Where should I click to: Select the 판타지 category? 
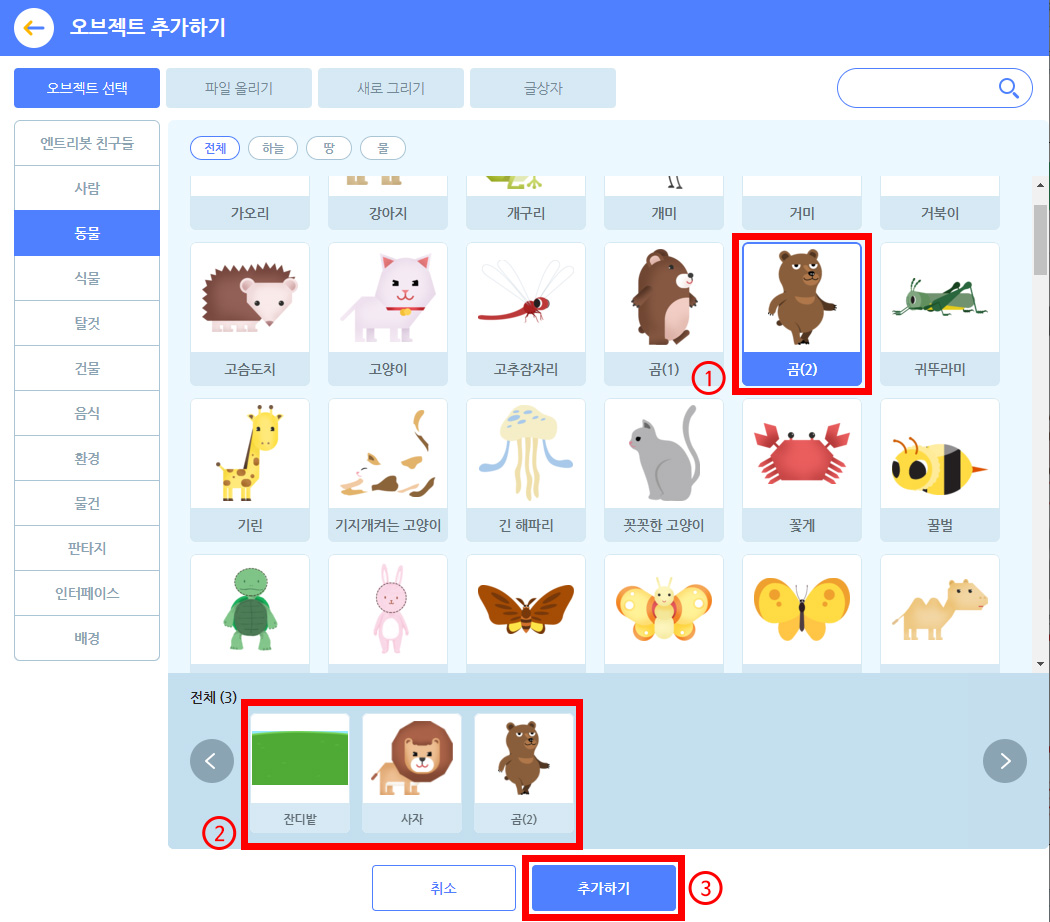pos(87,548)
